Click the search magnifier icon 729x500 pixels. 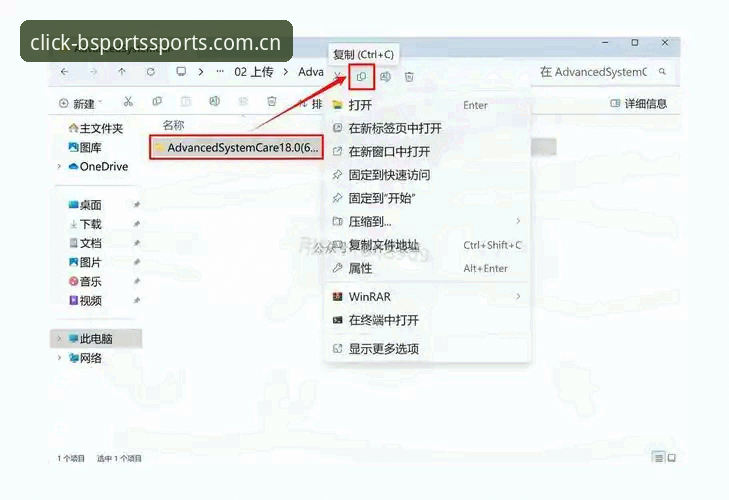coord(662,72)
